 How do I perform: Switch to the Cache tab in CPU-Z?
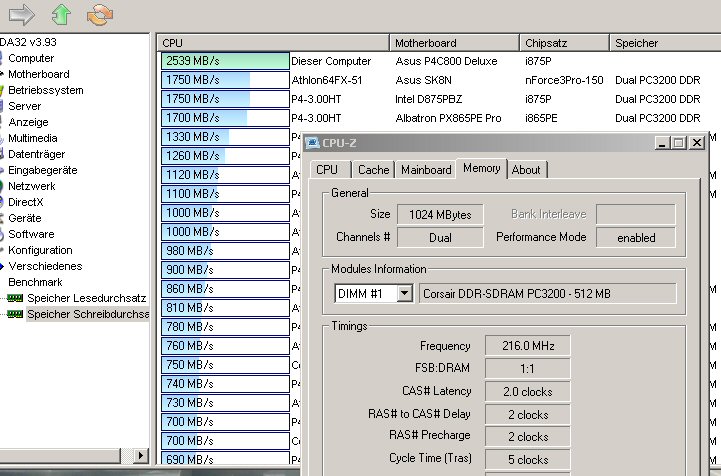[x=373, y=170]
